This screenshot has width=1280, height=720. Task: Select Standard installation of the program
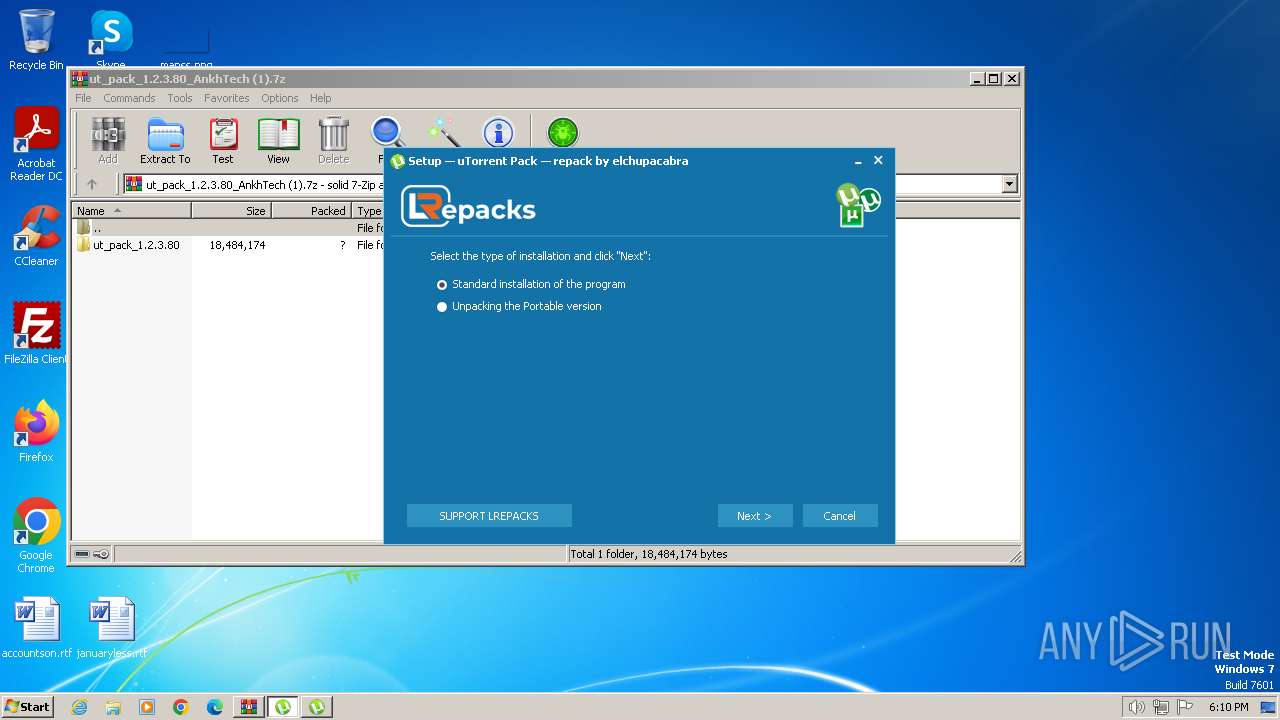coord(531,284)
